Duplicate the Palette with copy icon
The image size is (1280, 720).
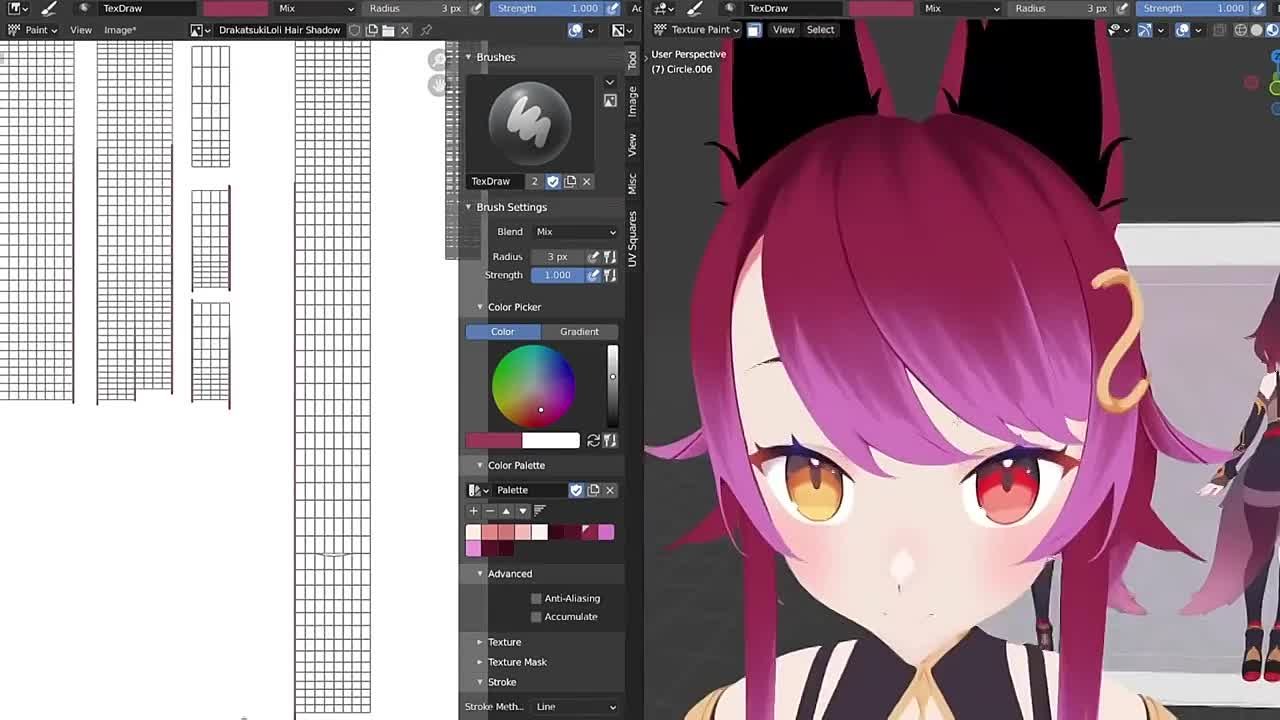pos(593,490)
